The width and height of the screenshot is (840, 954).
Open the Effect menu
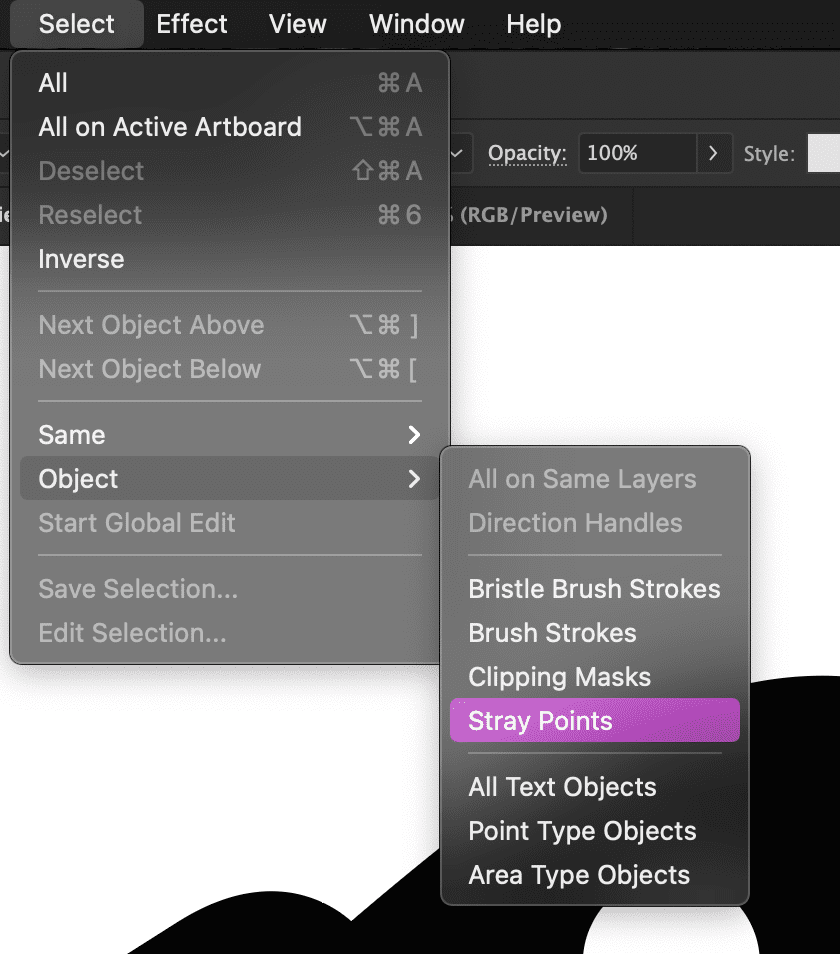pos(192,24)
